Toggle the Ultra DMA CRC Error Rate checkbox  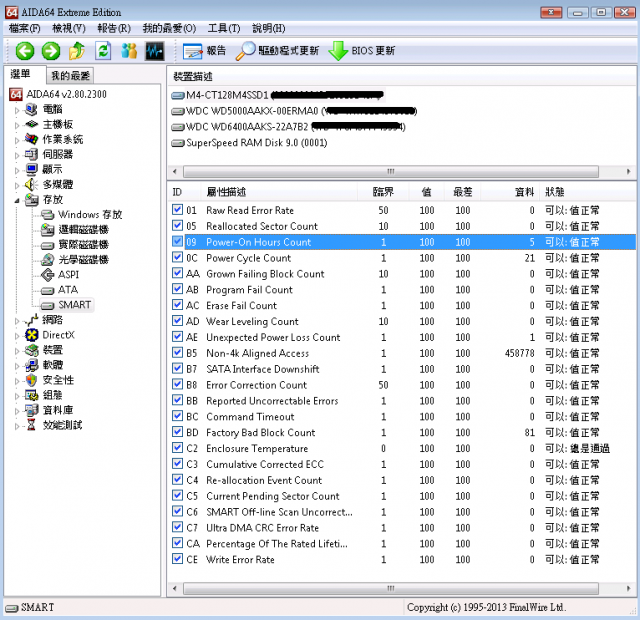177,527
